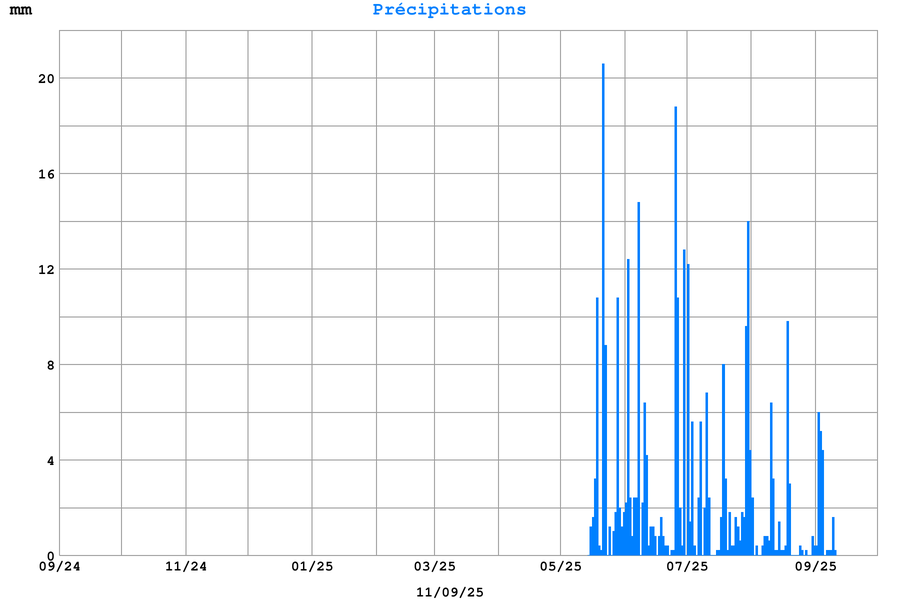Click the 09/24 date on the x-axis
The width and height of the screenshot is (900, 600).
coord(59,567)
